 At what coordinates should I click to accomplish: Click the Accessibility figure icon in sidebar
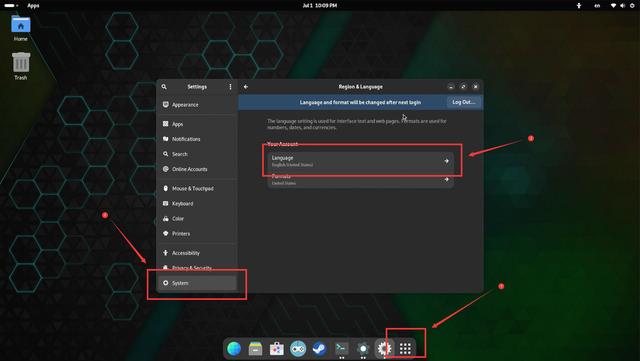click(165, 253)
